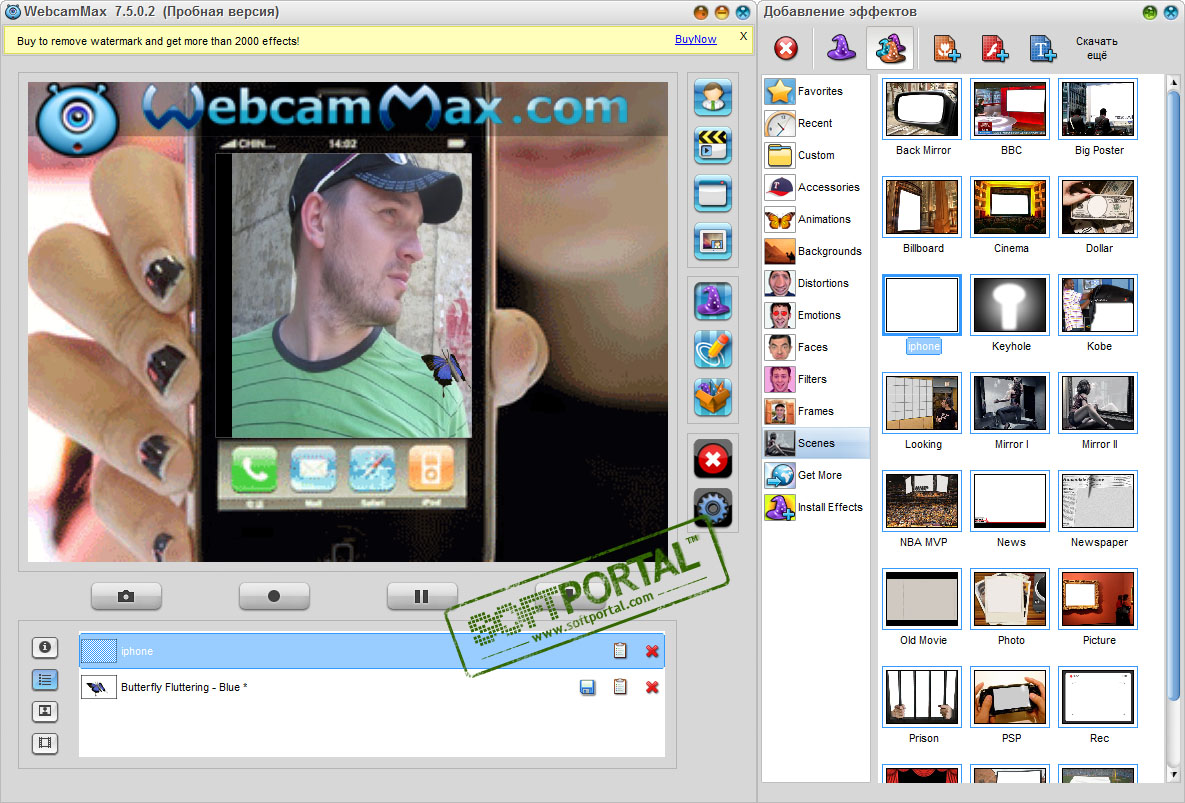Apply the Cinema scene
The width and height of the screenshot is (1185, 803).
tap(1010, 207)
